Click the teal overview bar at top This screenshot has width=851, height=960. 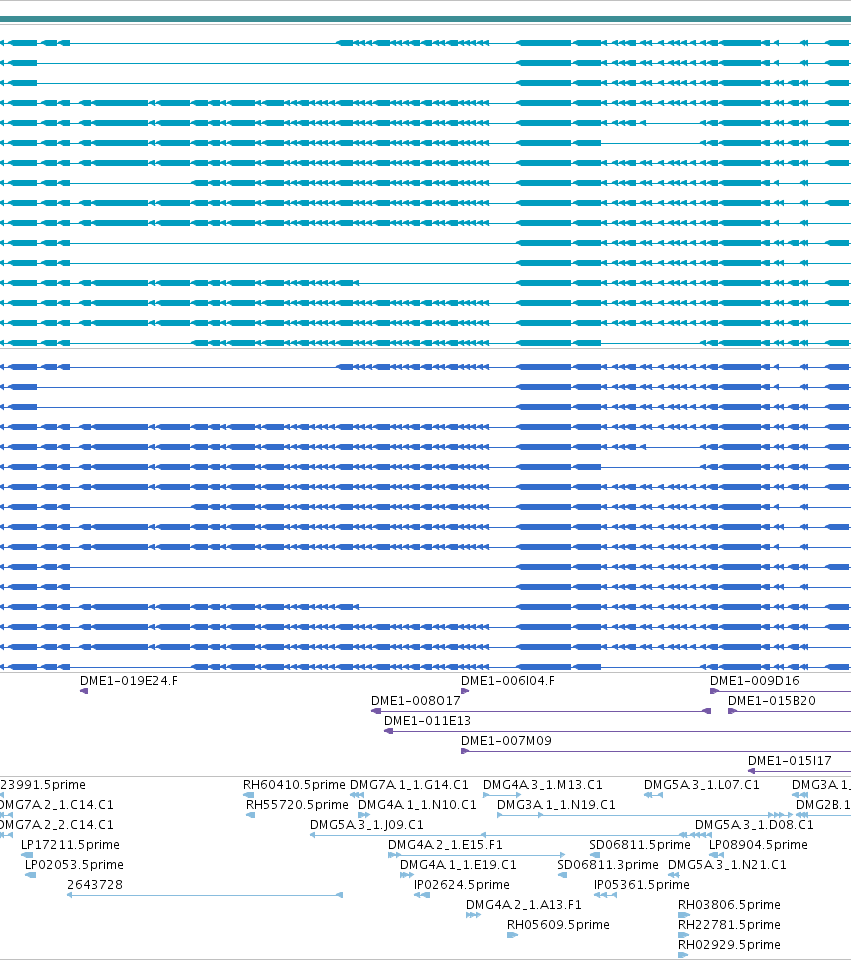pos(426,20)
